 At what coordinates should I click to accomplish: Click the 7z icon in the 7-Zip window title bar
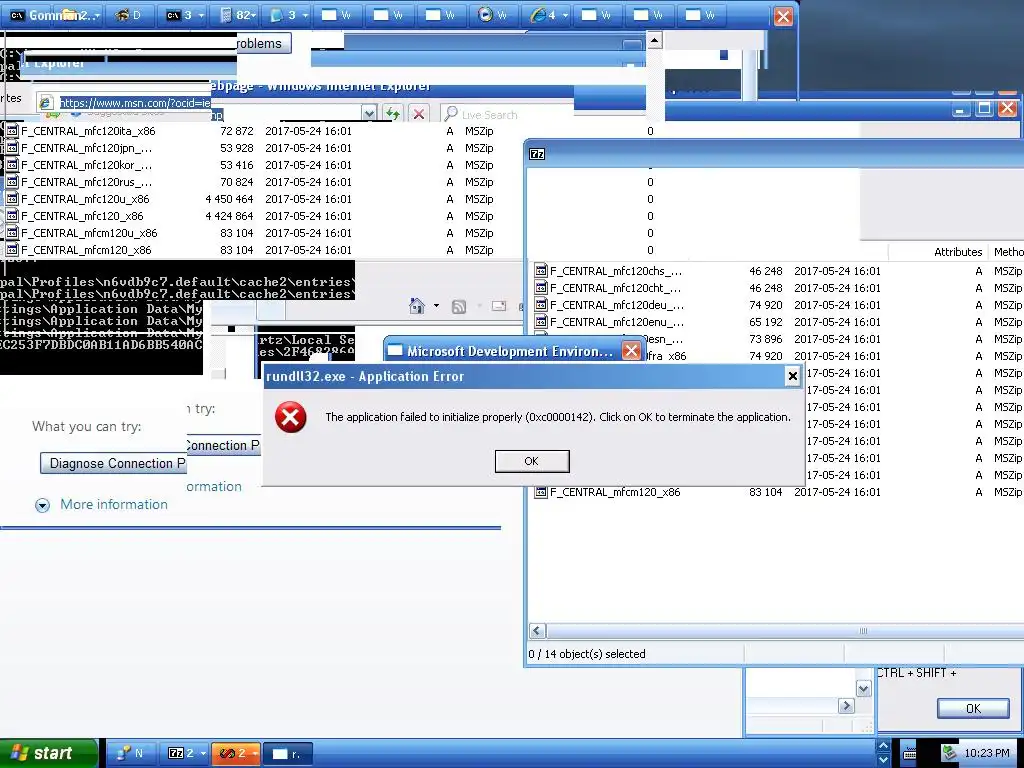[x=537, y=154]
